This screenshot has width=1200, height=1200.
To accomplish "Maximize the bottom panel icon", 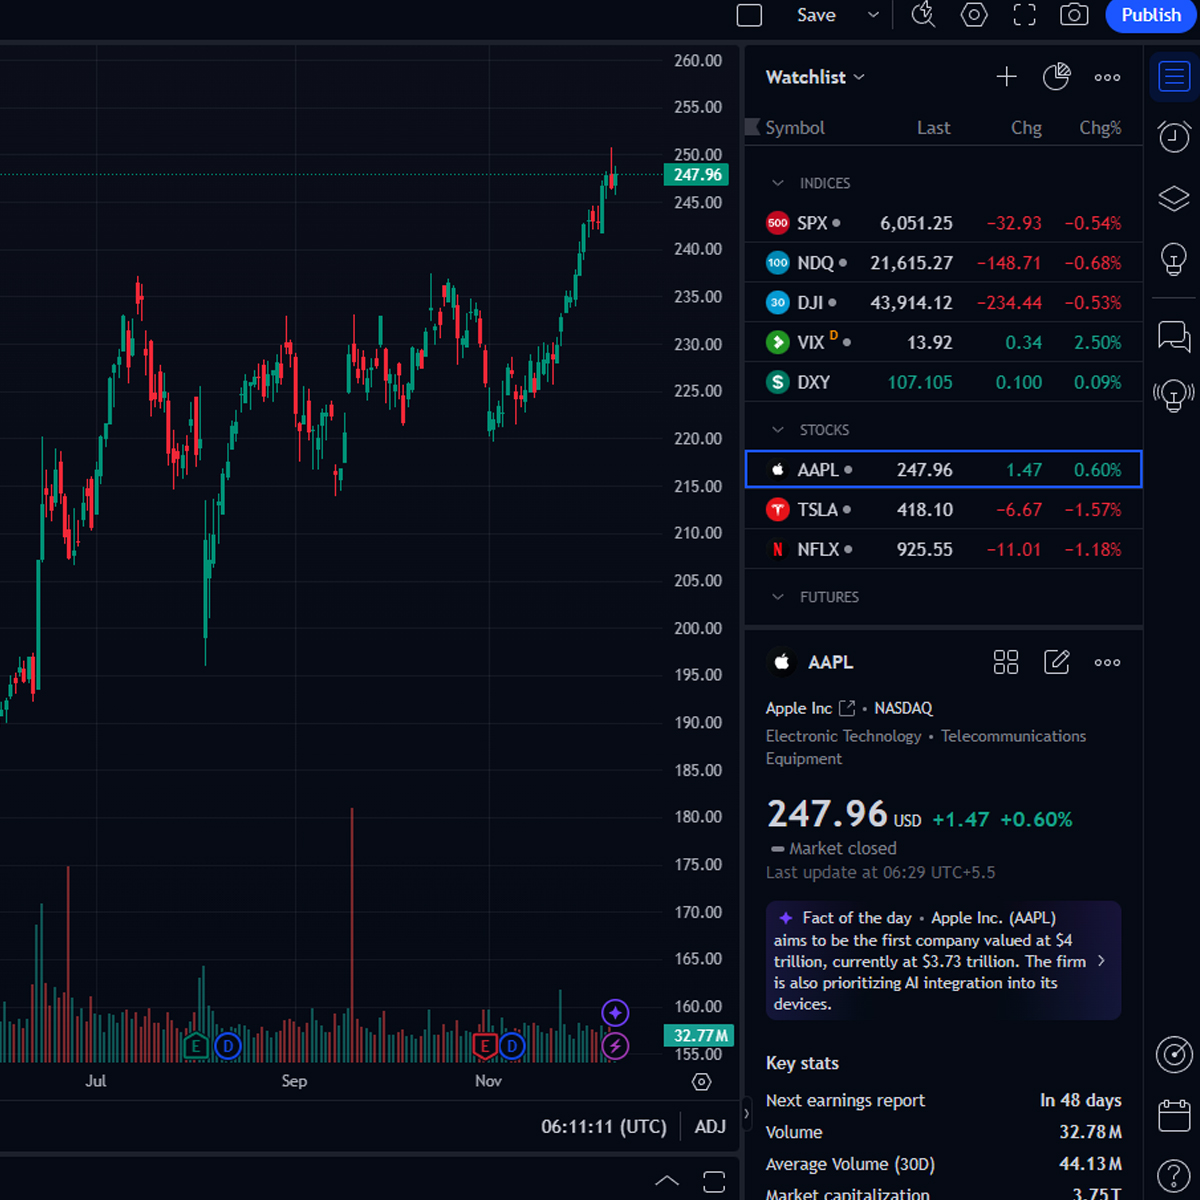I will 714,1181.
